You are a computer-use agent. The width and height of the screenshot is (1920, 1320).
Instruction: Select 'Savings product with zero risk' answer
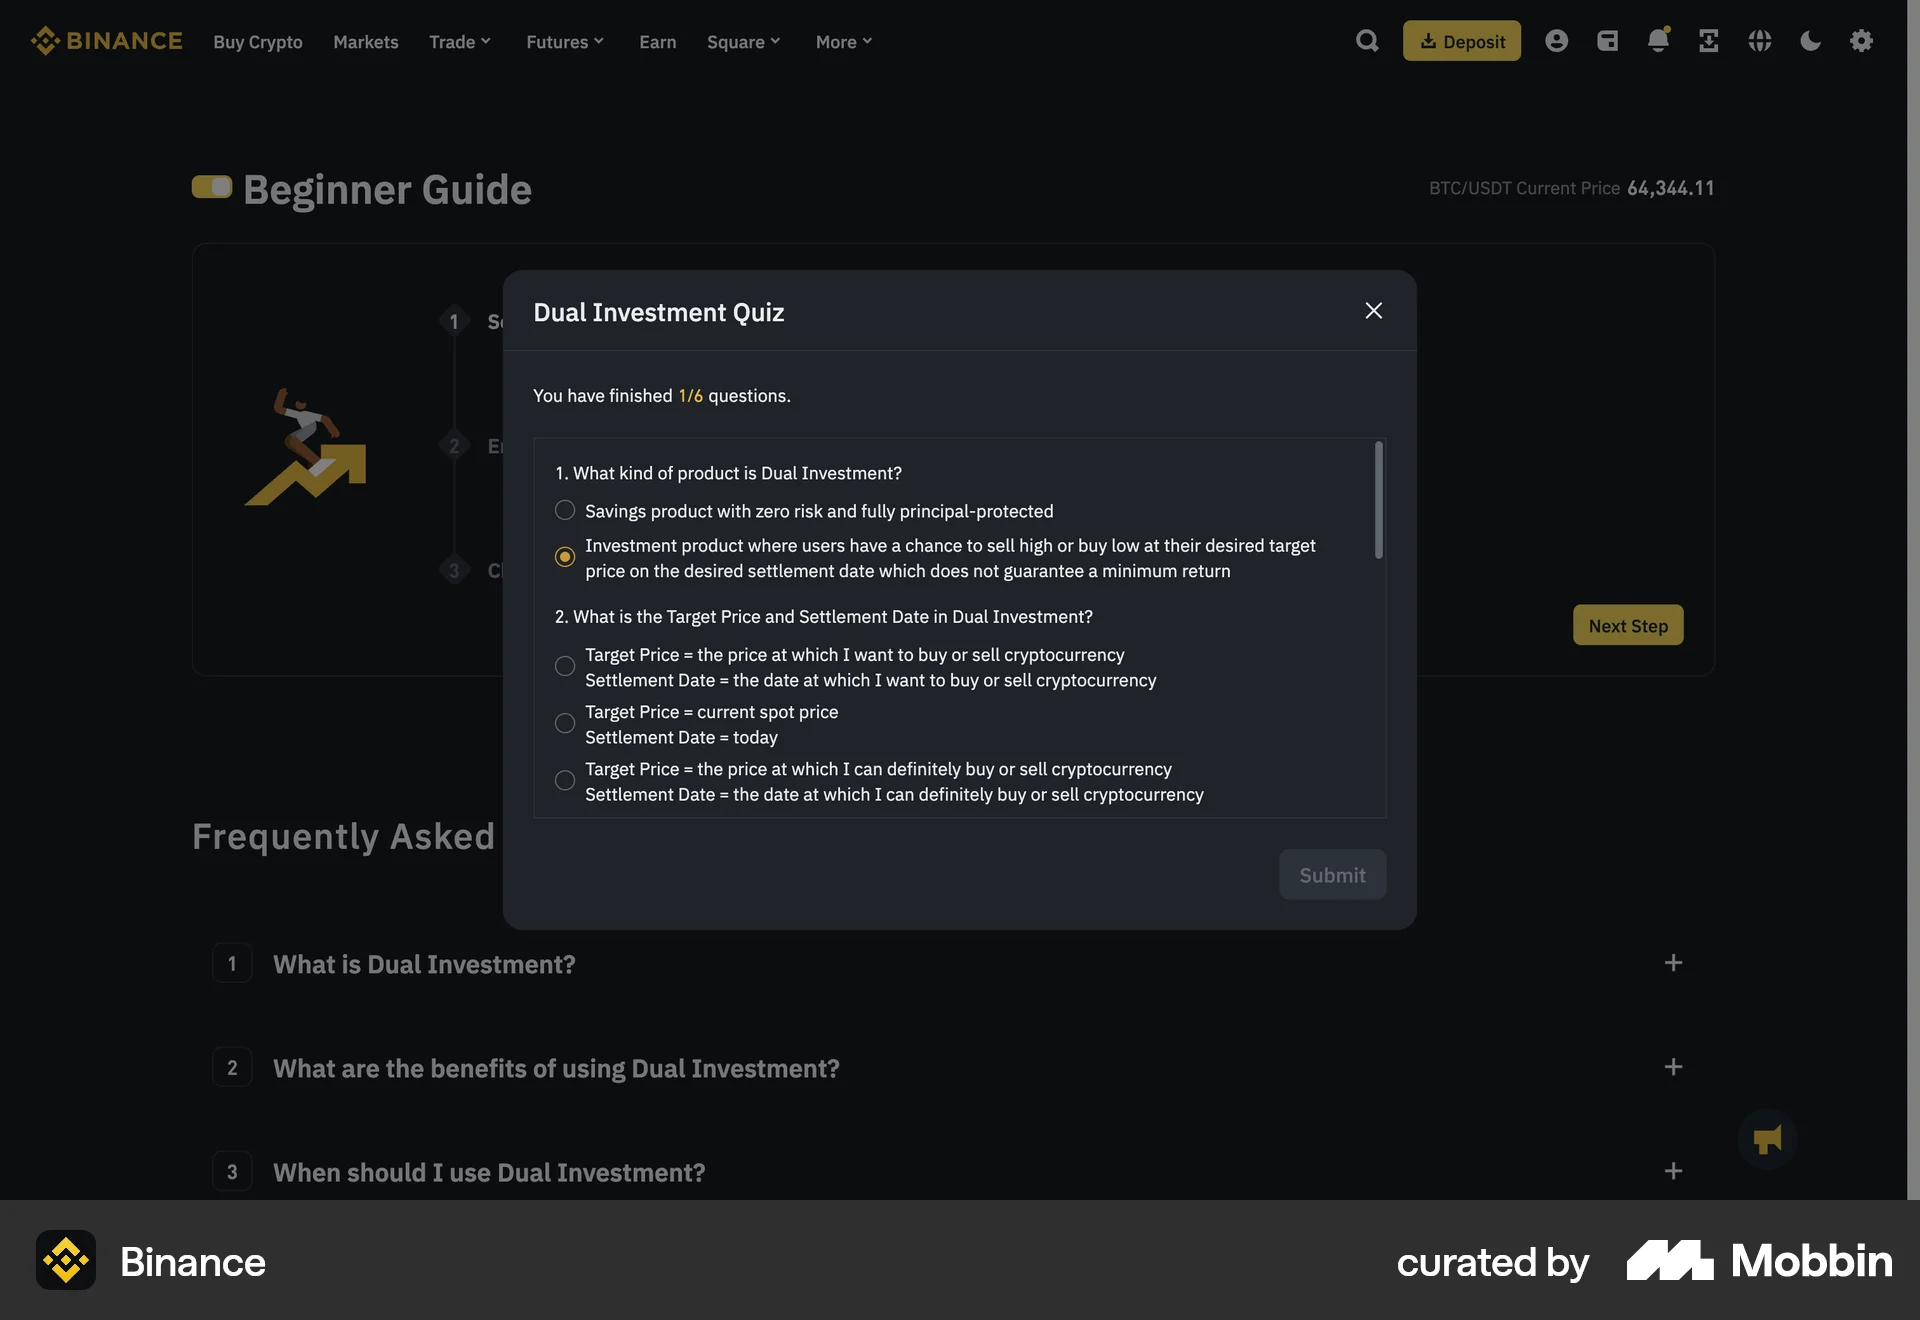565,509
